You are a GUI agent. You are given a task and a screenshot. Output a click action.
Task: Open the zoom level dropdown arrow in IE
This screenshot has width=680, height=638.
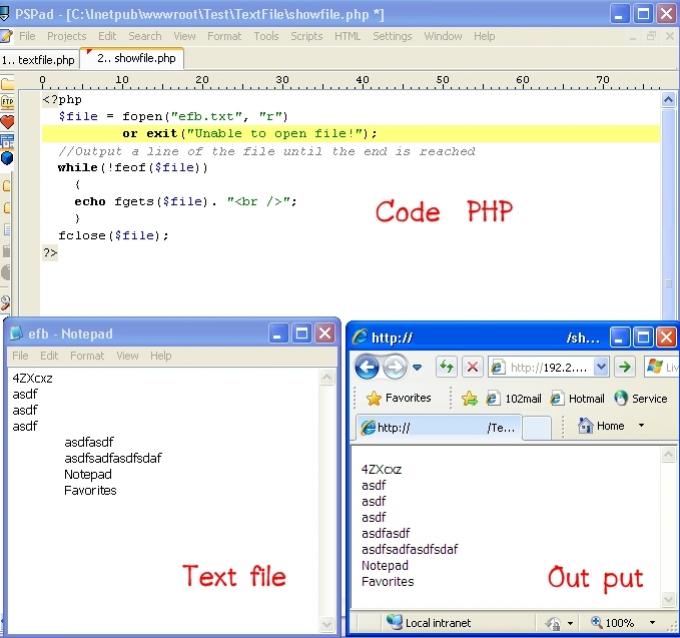click(x=652, y=623)
